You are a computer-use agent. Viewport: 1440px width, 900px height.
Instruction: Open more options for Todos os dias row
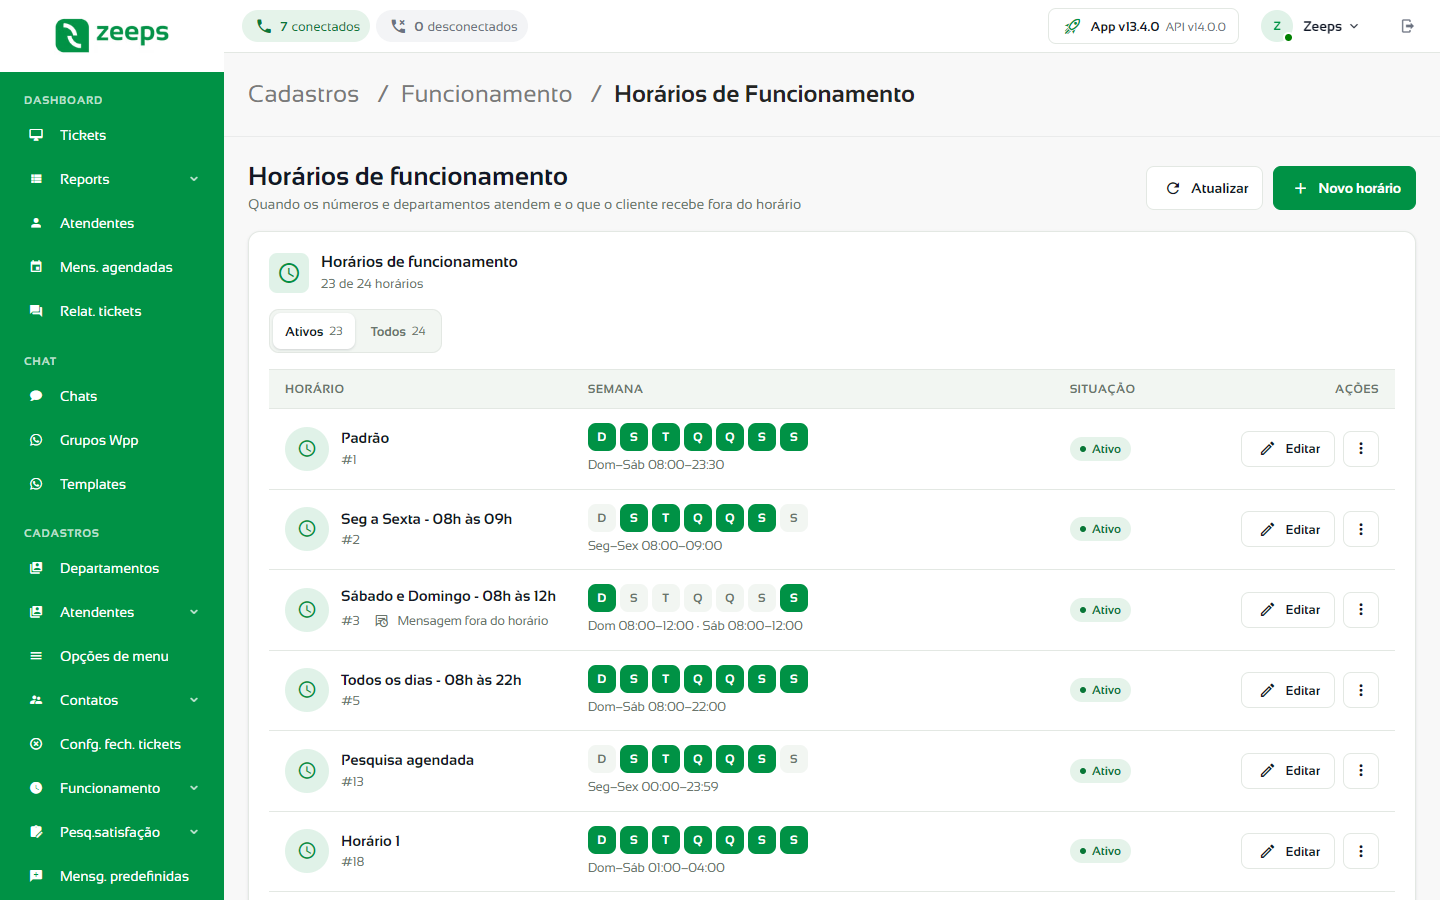(x=1361, y=690)
